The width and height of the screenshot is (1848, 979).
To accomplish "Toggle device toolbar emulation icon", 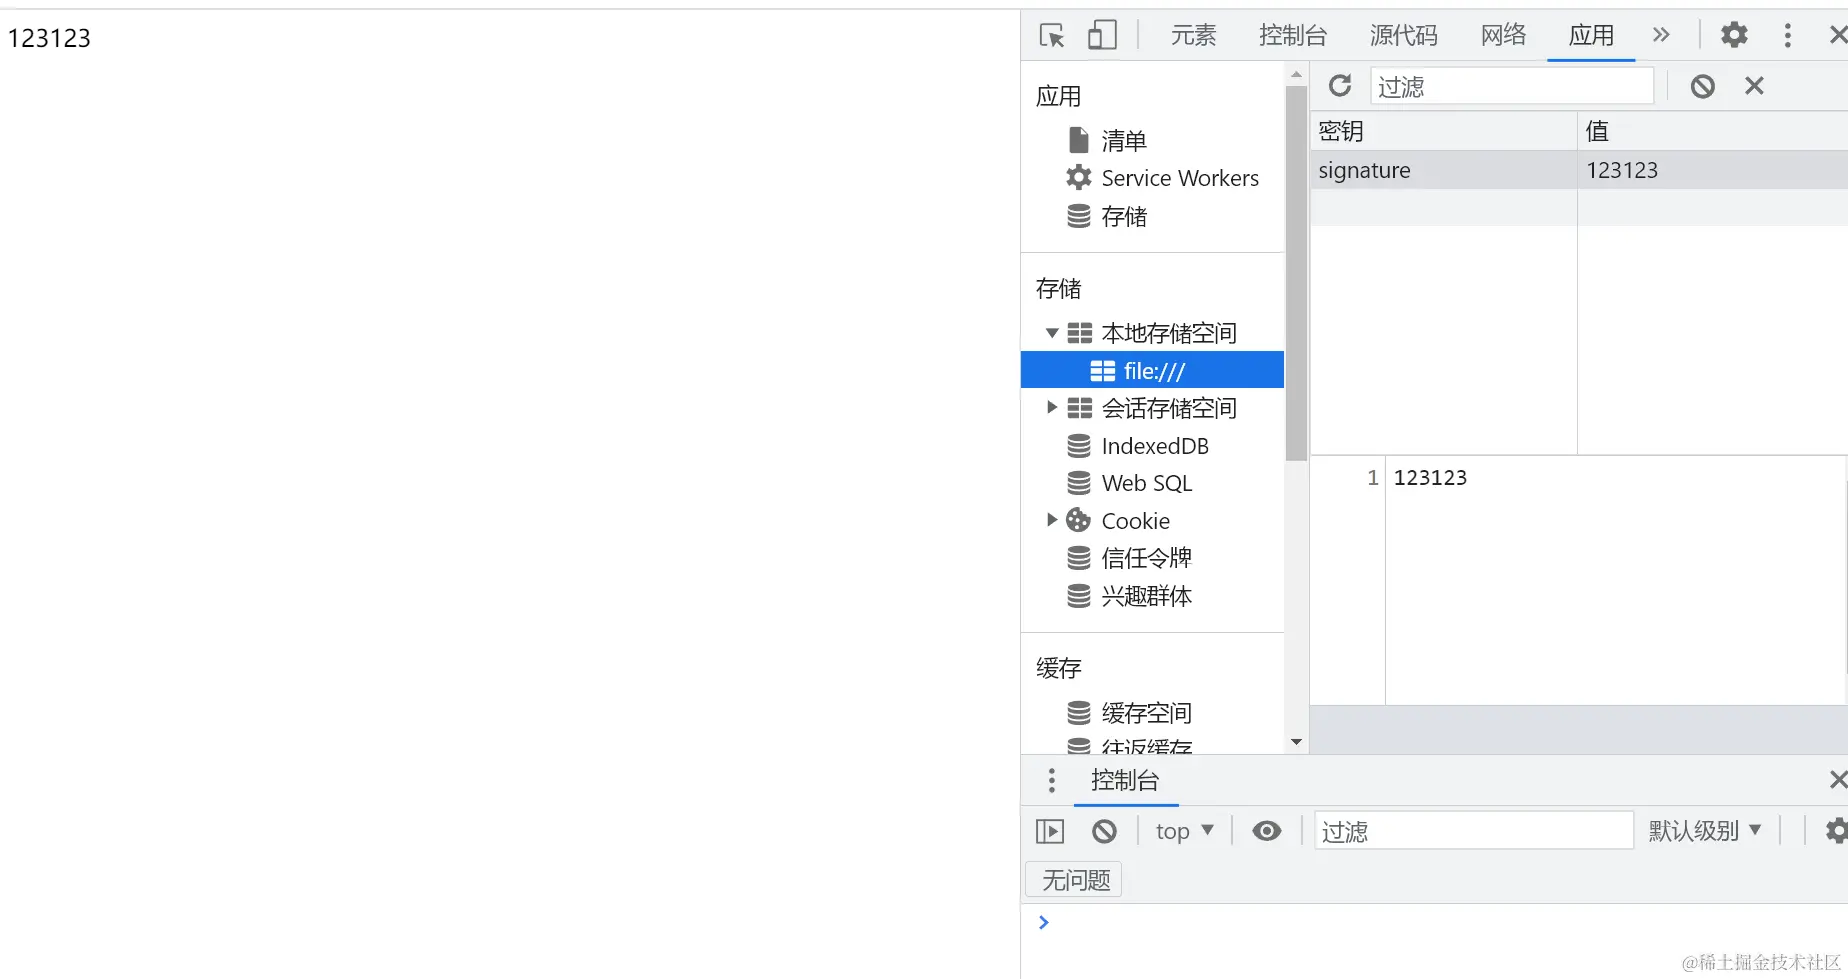I will (1102, 36).
